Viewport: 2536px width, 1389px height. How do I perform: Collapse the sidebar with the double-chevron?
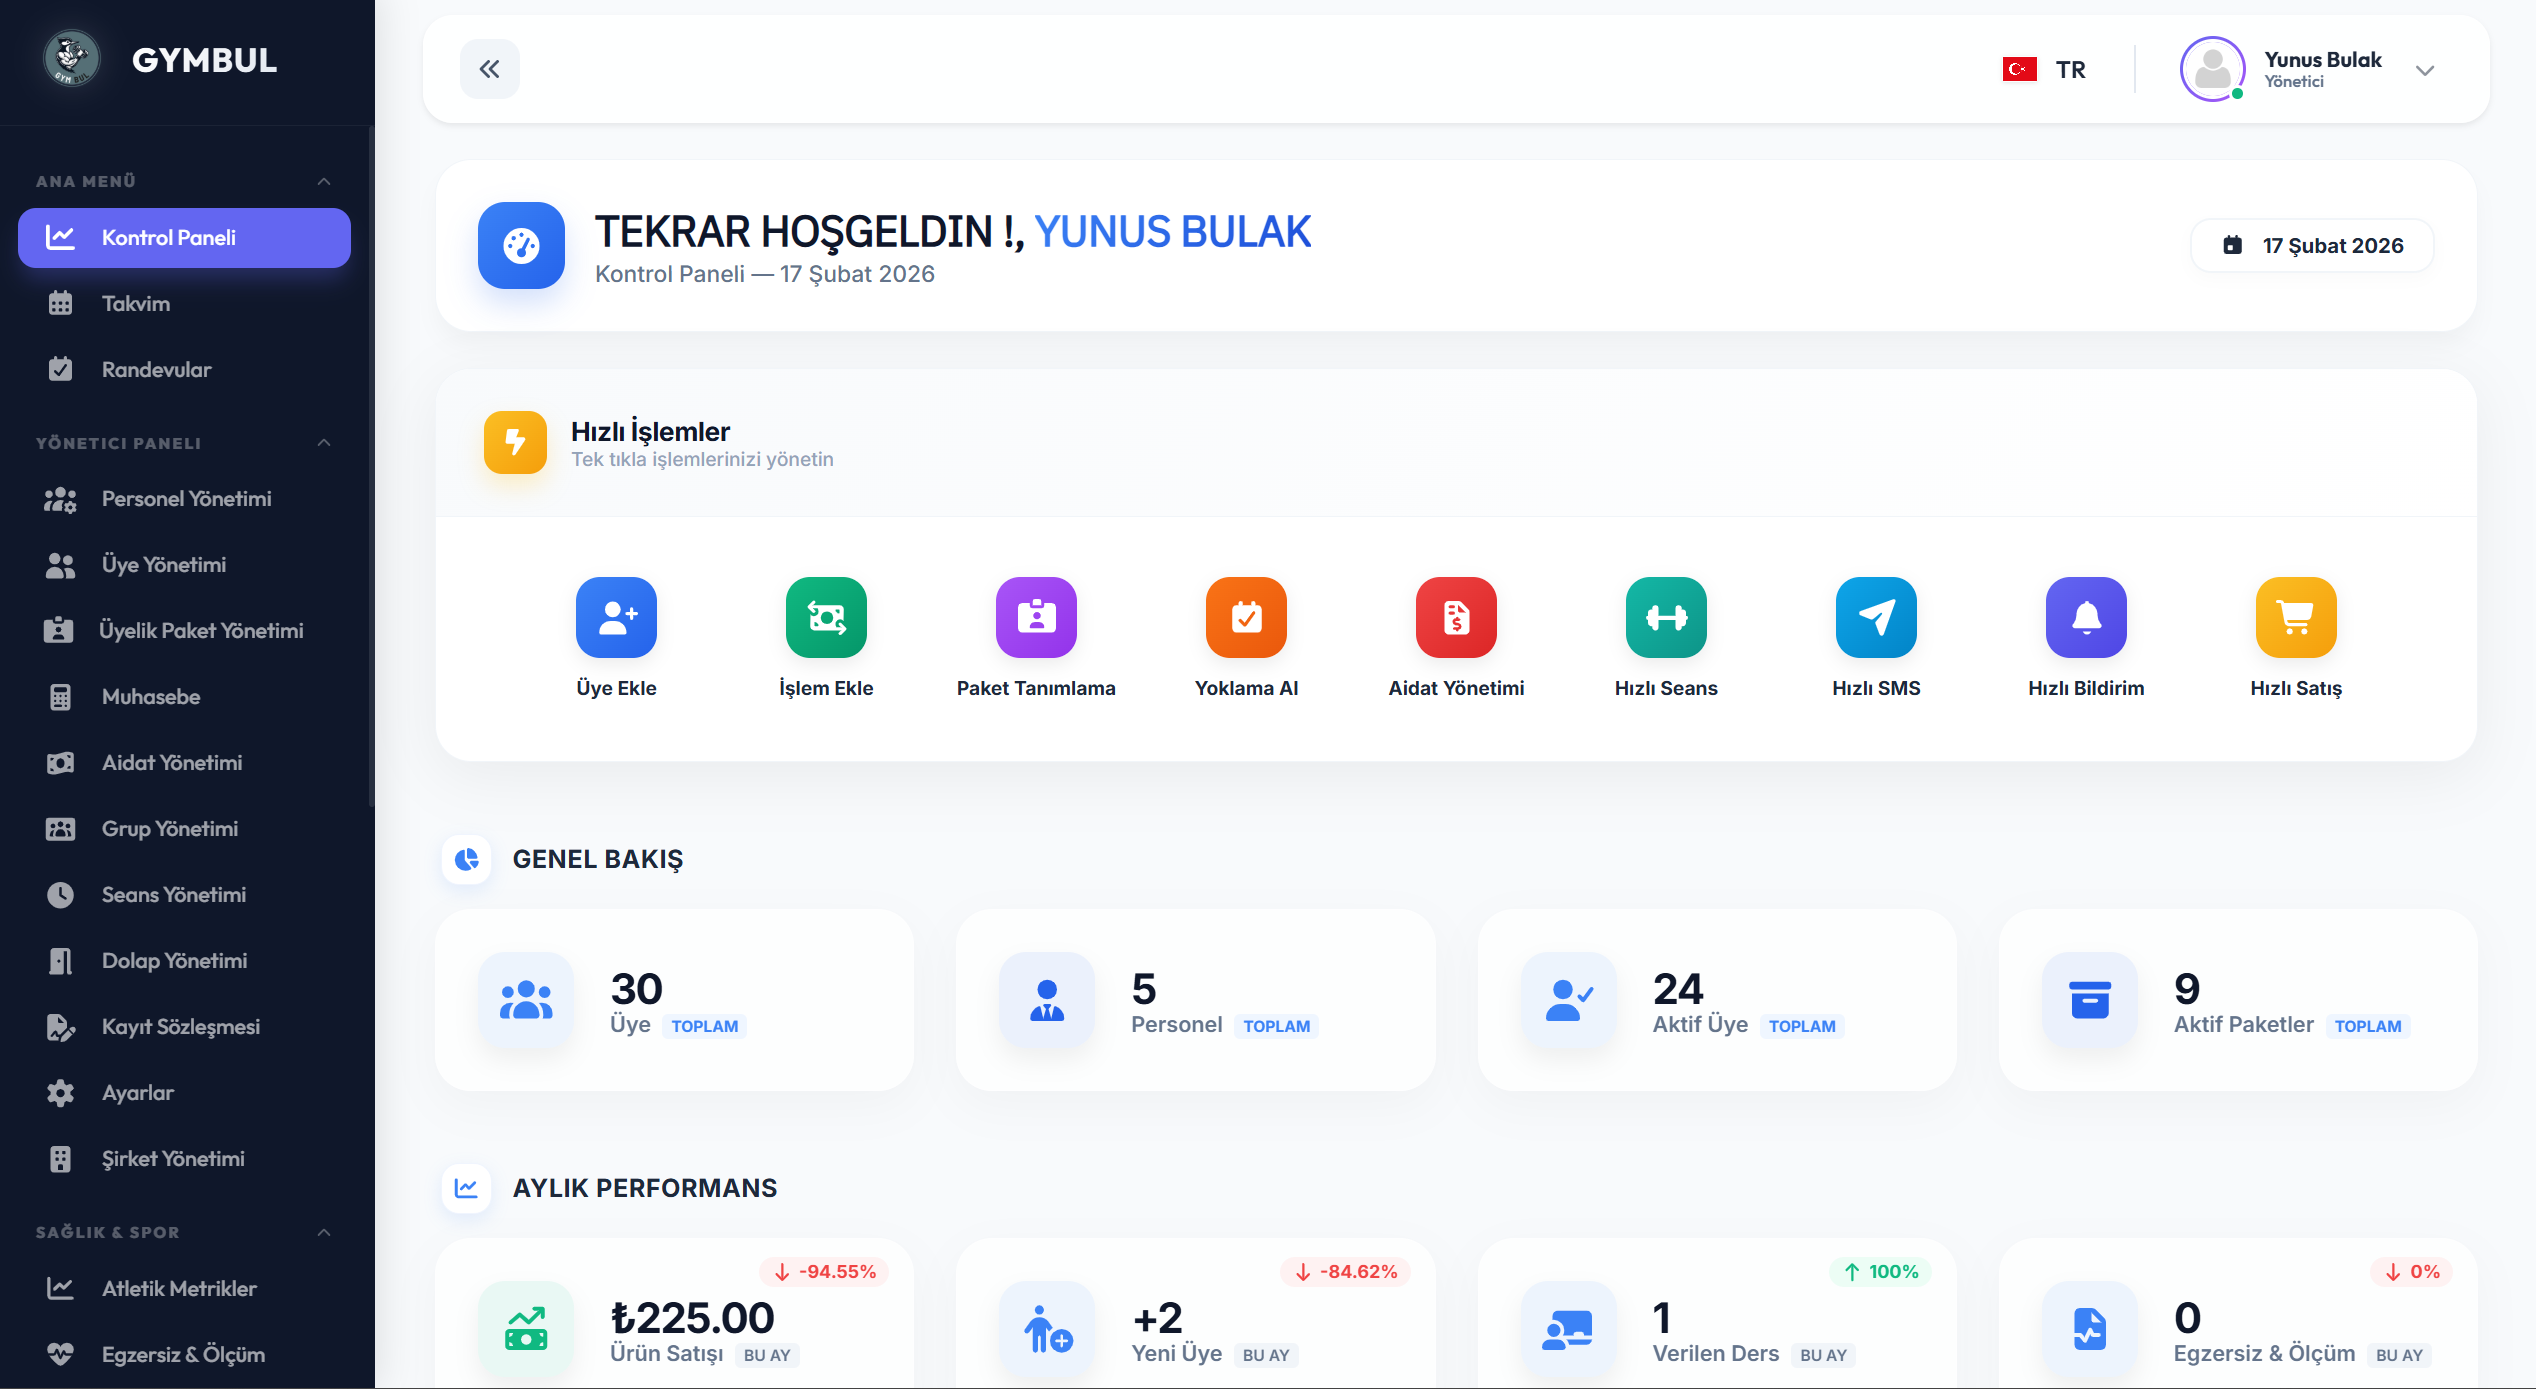489,68
